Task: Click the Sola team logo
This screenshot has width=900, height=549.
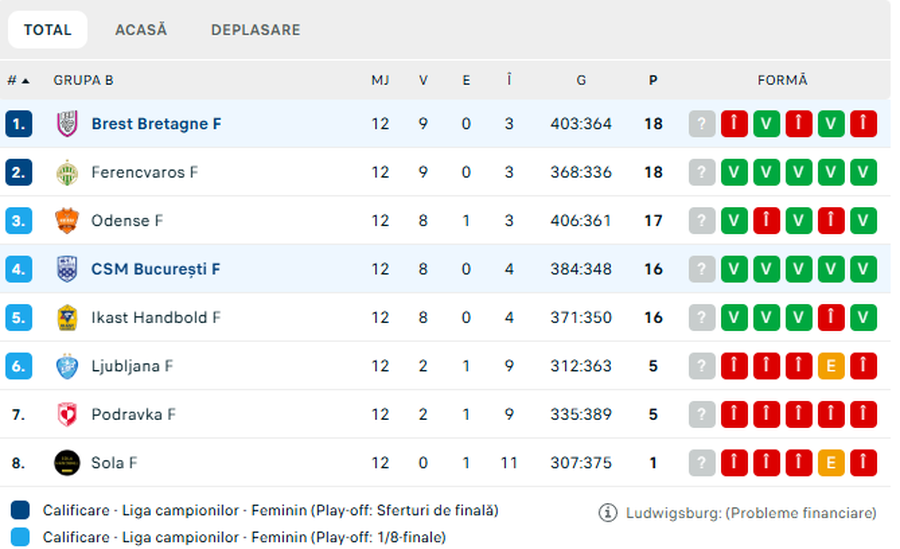Action: point(67,463)
